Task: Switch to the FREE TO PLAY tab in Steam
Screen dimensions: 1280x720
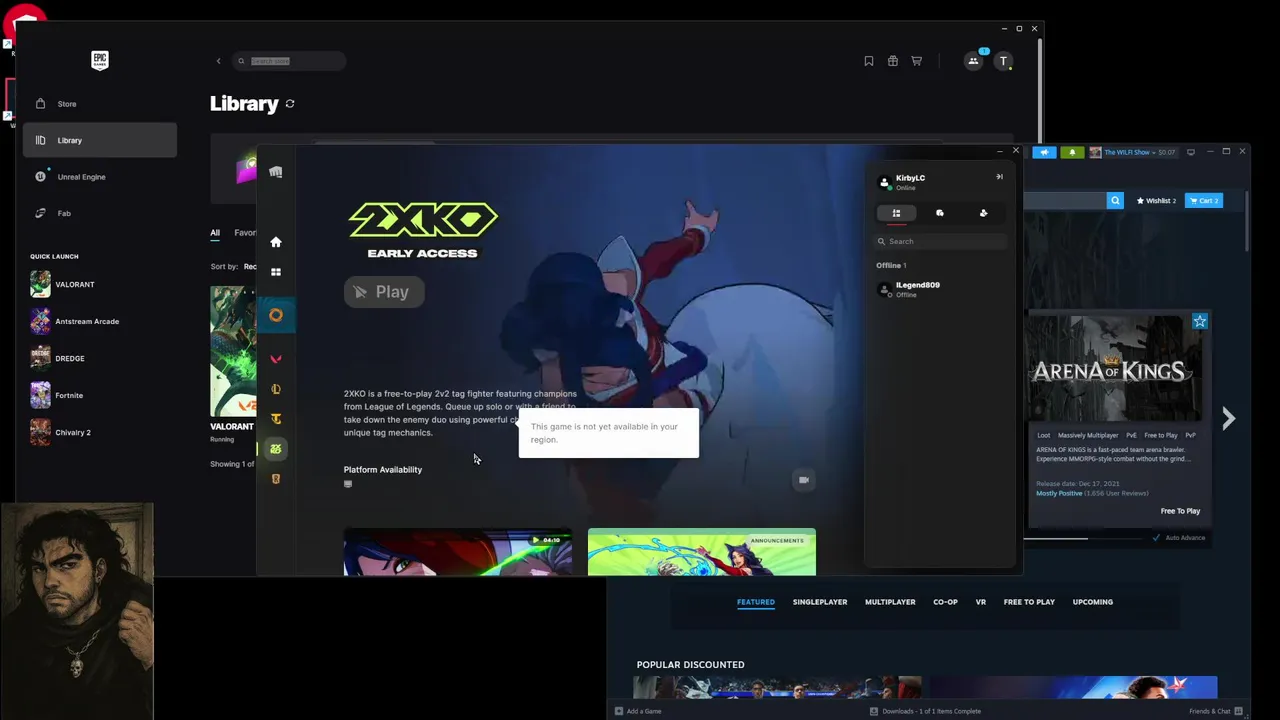Action: point(1029,602)
